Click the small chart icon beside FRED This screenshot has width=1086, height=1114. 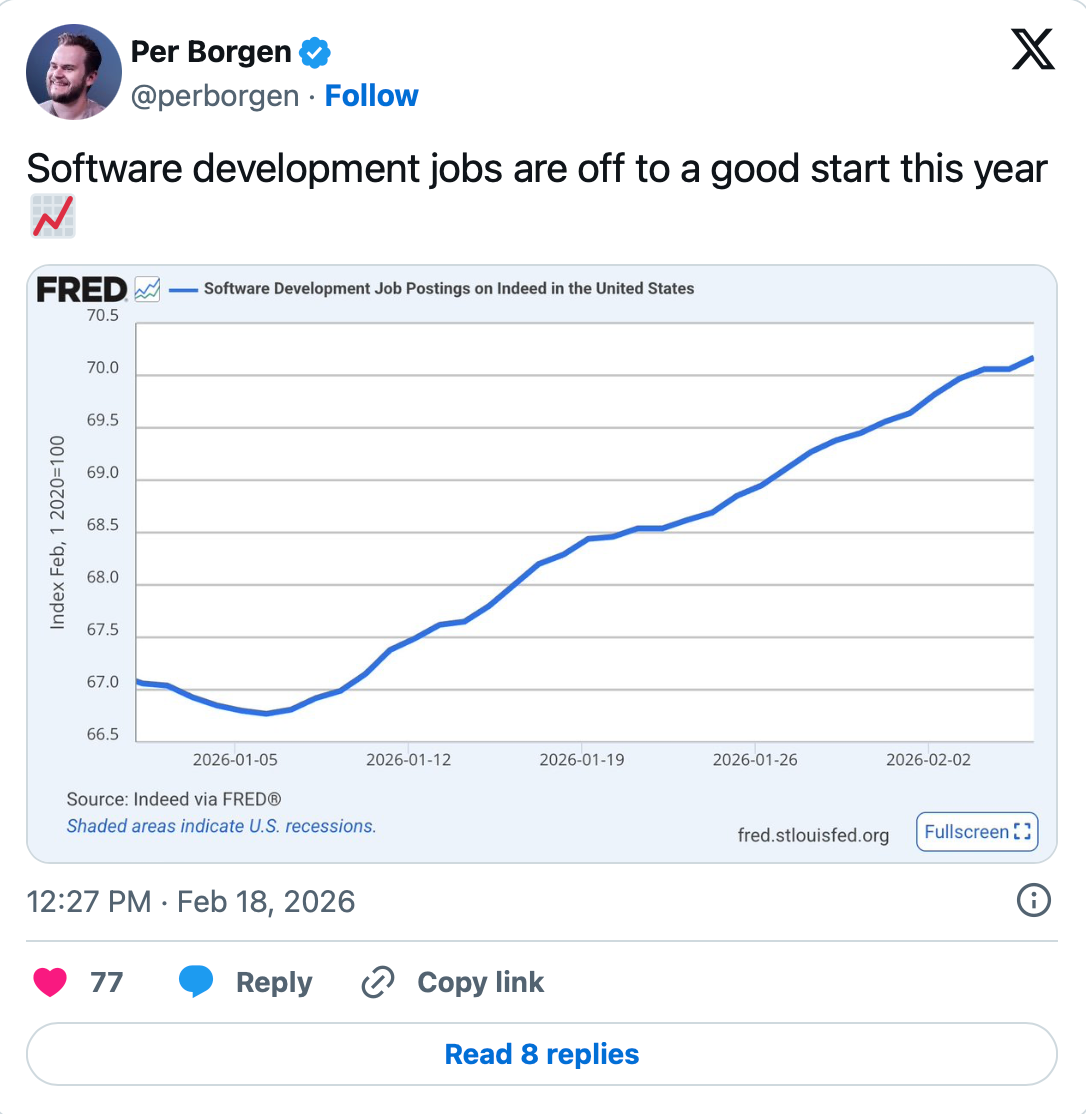pos(147,289)
